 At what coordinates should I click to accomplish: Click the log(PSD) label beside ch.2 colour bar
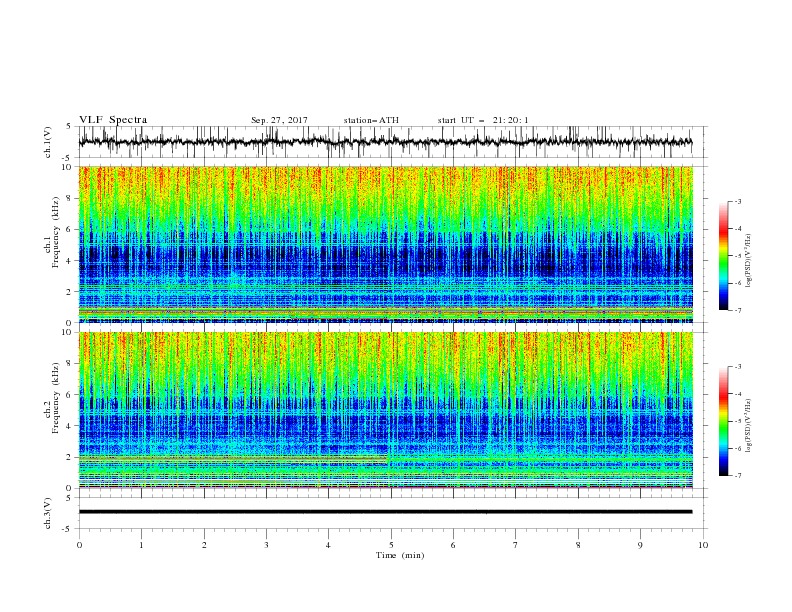750,426
